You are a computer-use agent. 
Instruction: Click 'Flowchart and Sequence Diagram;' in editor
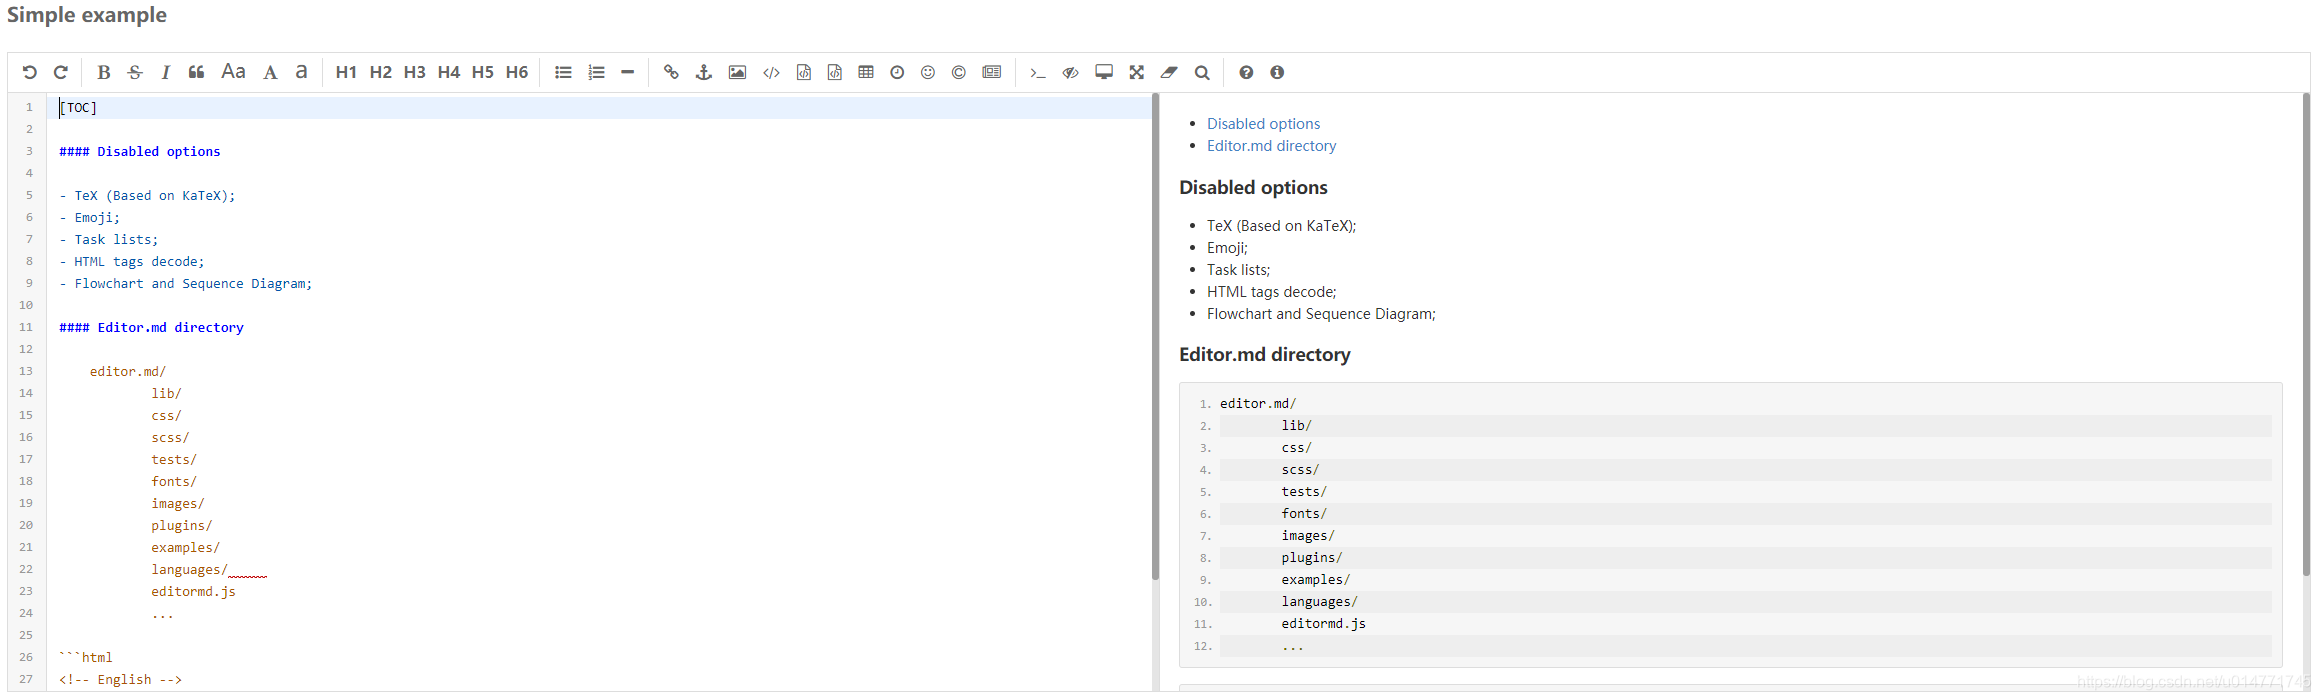click(193, 284)
